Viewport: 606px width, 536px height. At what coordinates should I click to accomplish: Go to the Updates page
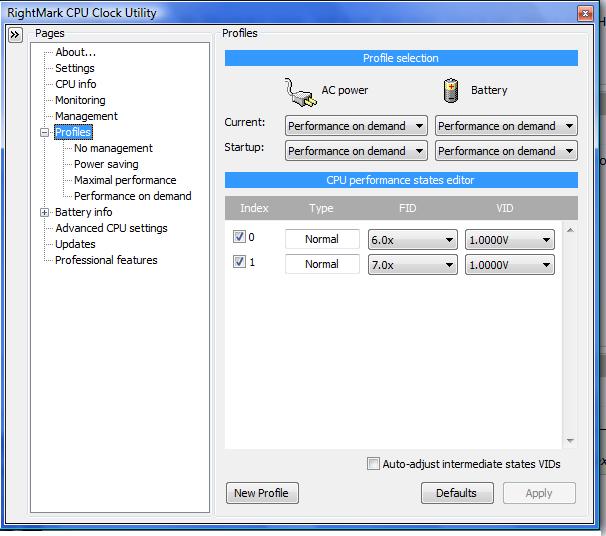pos(75,244)
